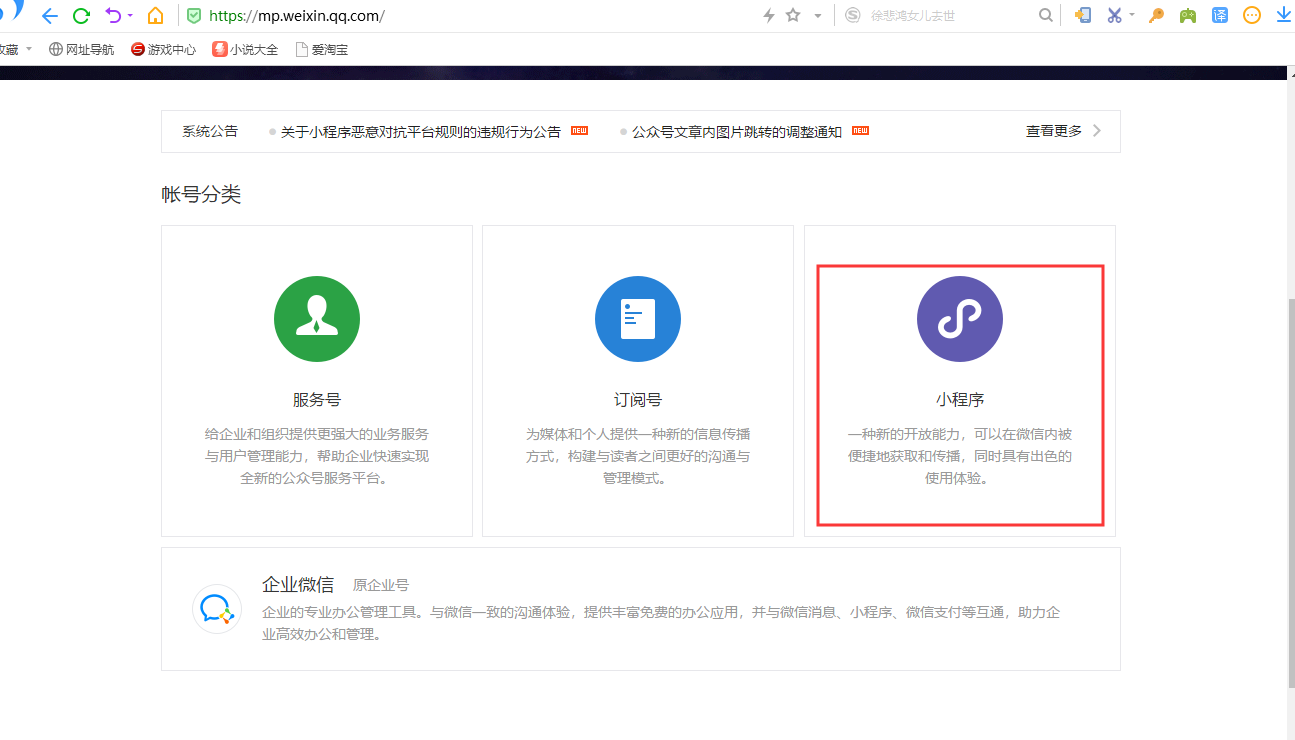Click the lightning speed mode icon
Image resolution: width=1295 pixels, height=740 pixels.
pyautogui.click(x=769, y=16)
